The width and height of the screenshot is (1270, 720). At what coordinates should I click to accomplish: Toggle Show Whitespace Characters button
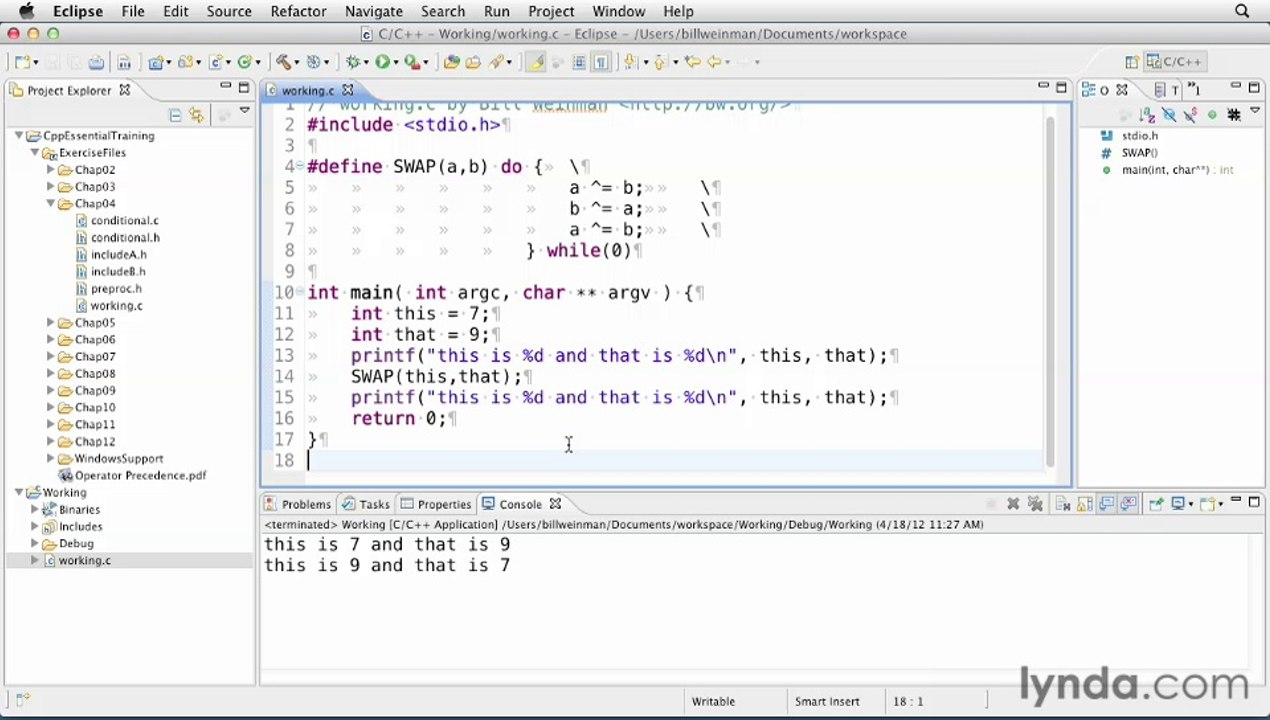[x=602, y=62]
